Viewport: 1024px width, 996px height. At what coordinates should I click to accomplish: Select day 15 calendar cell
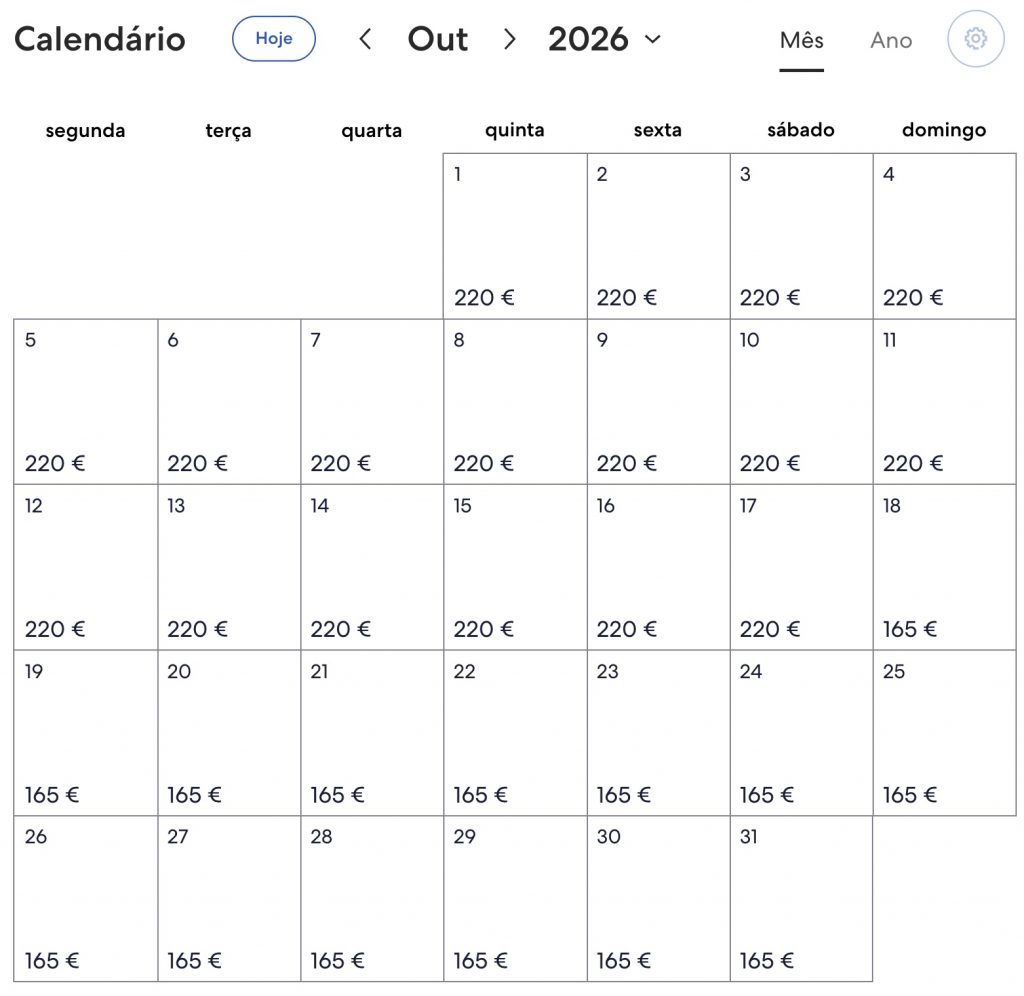515,567
